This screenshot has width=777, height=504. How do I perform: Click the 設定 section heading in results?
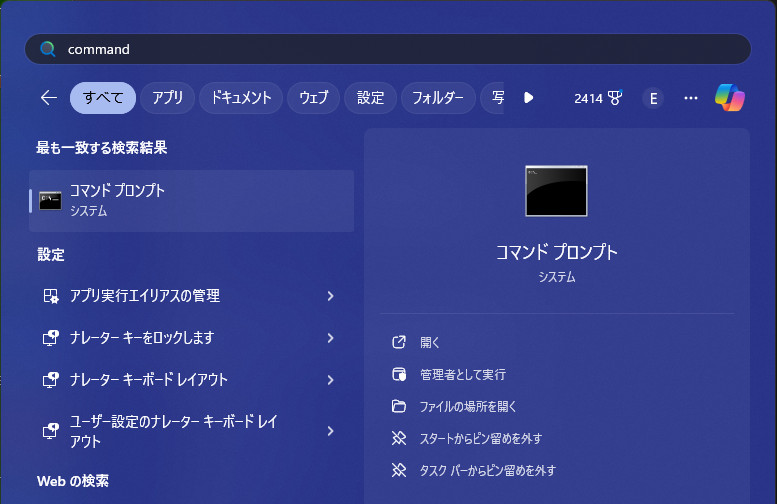(51, 255)
